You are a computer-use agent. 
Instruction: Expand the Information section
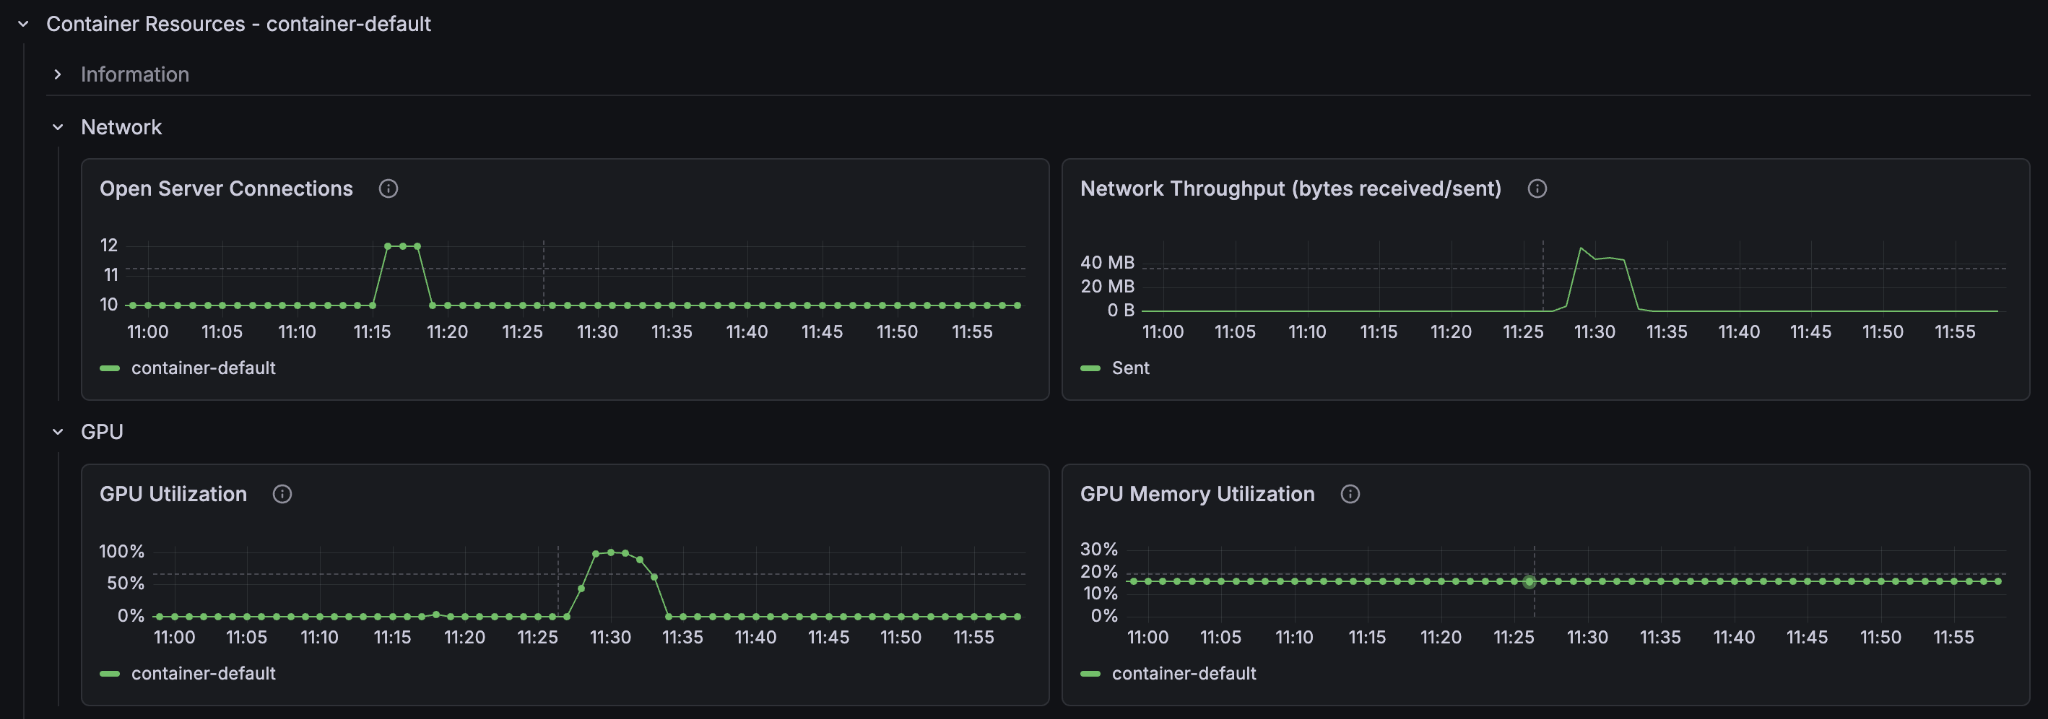[58, 75]
